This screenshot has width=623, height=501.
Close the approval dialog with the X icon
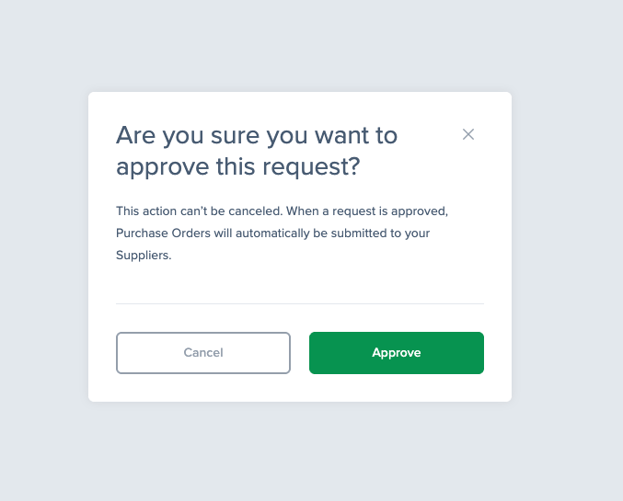pyautogui.click(x=468, y=134)
